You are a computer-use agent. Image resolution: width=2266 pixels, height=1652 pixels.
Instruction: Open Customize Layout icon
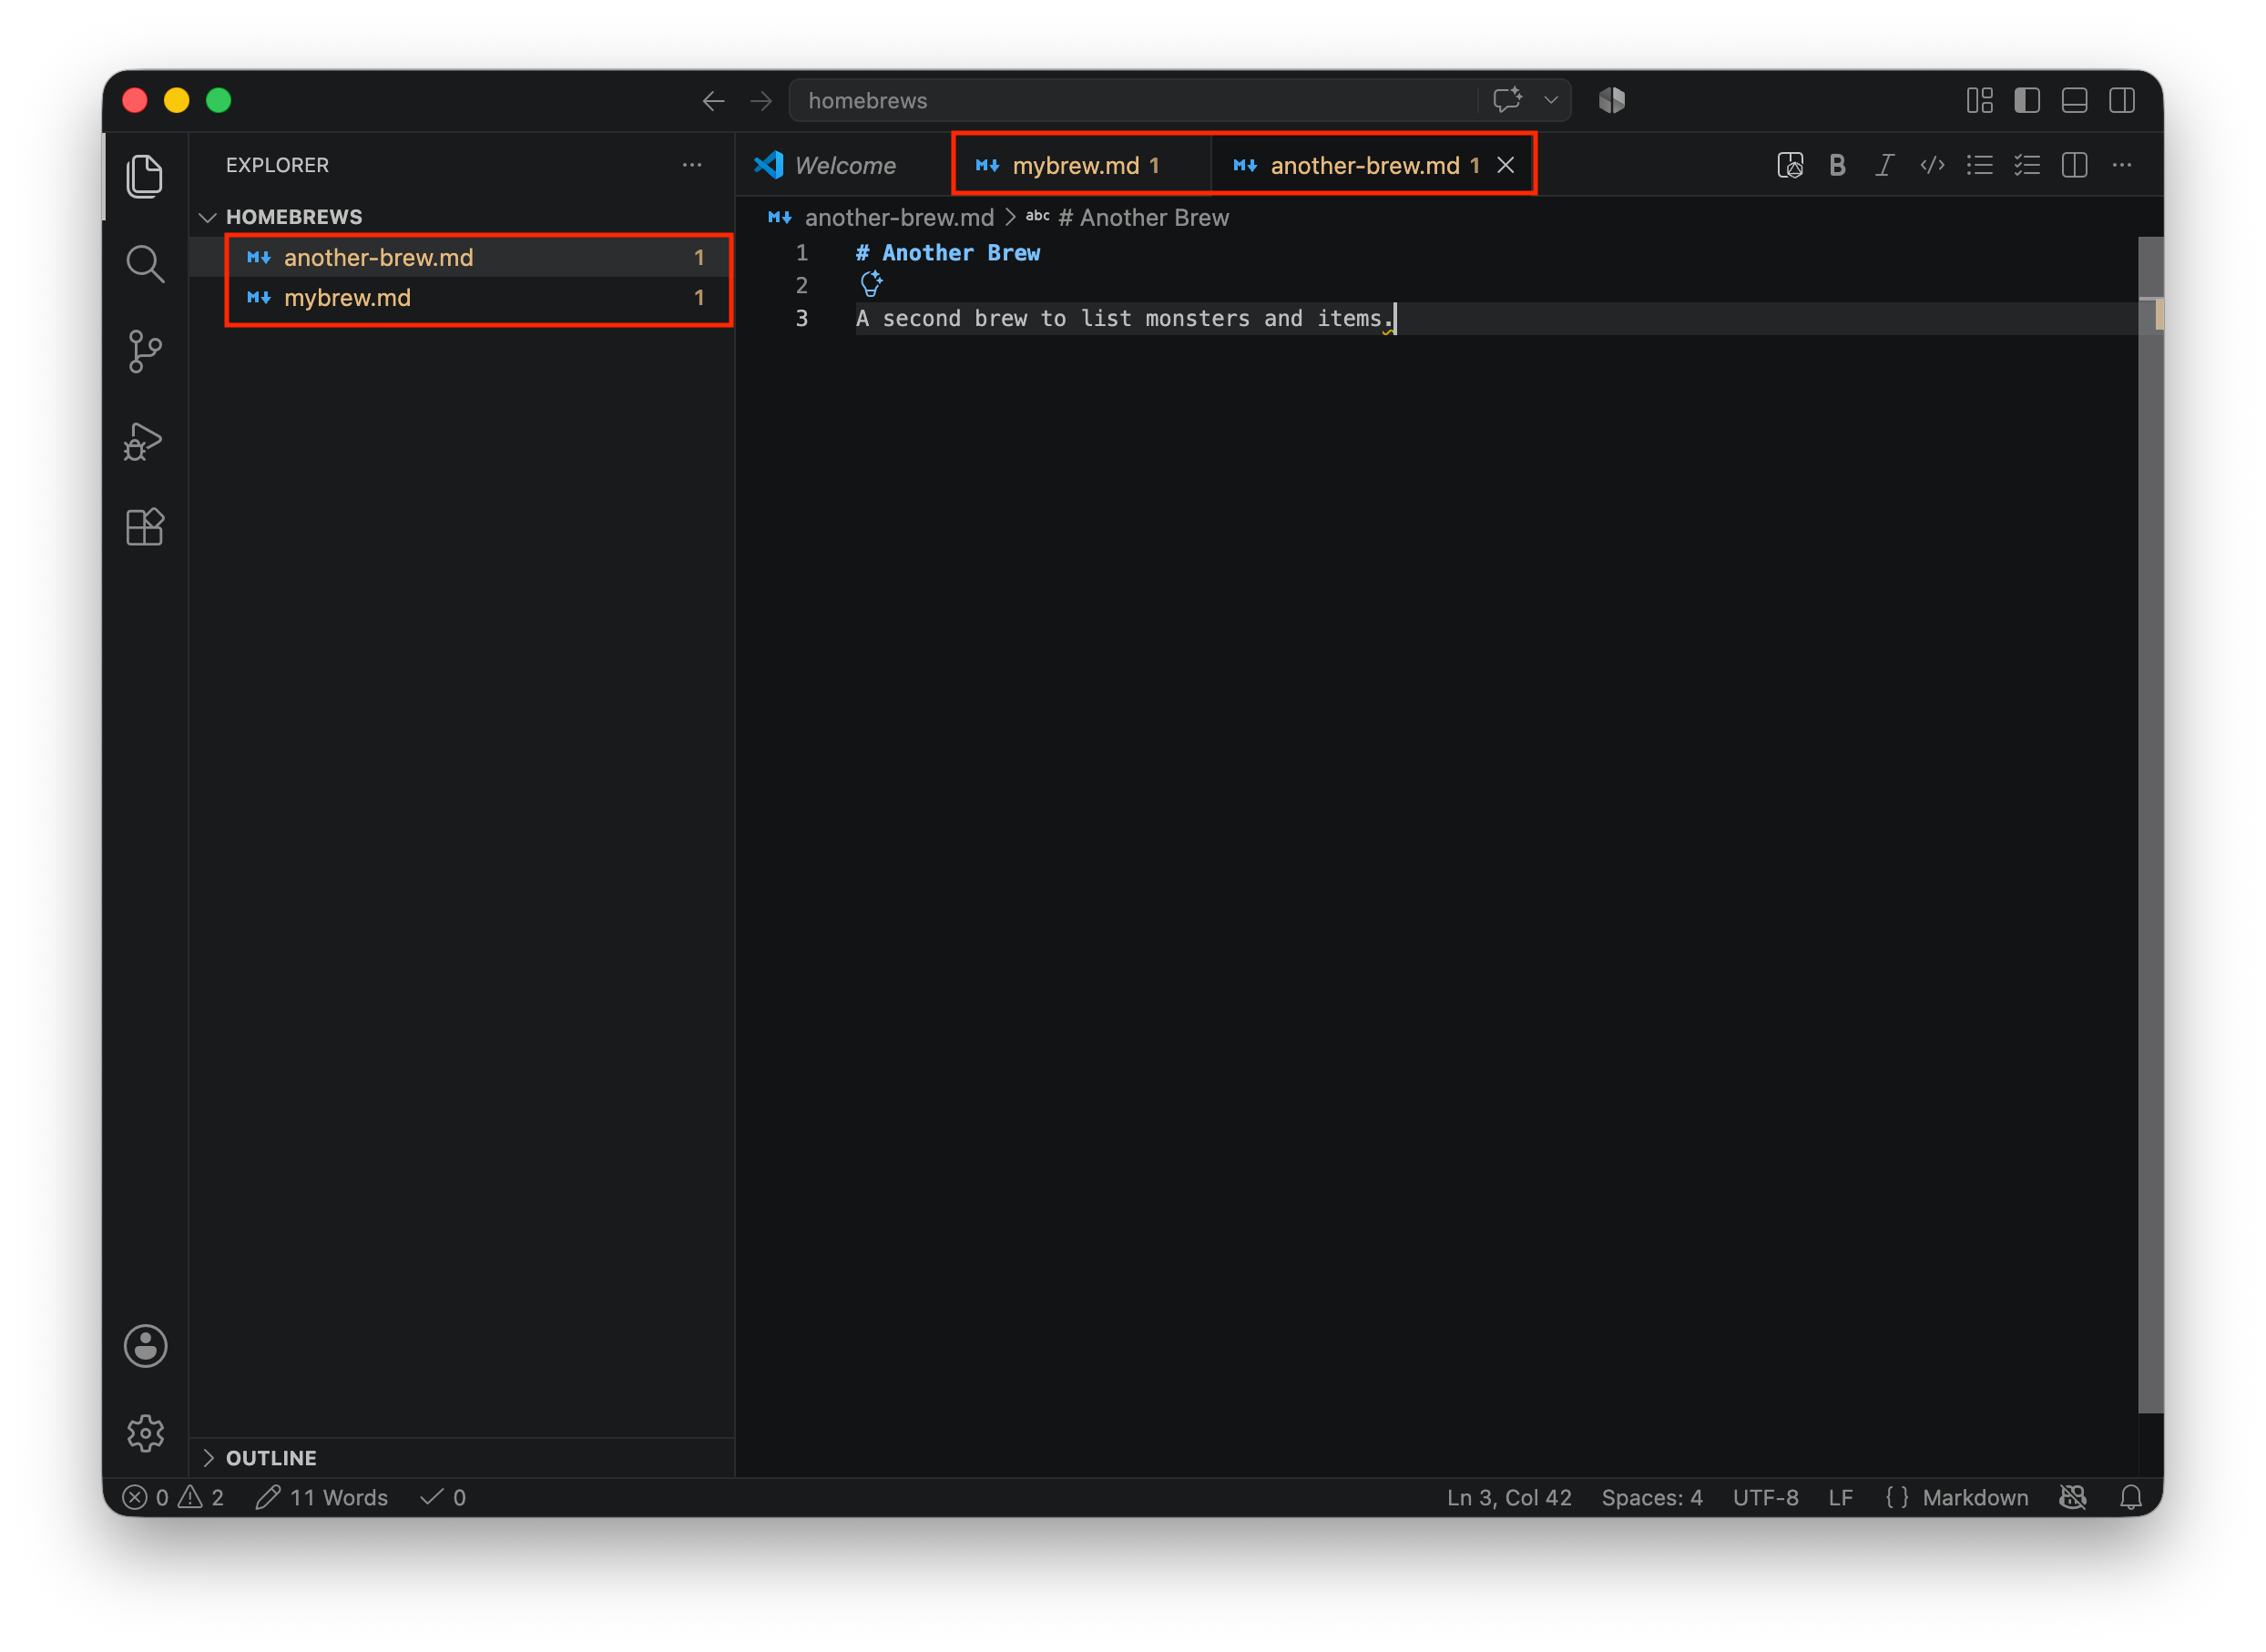pyautogui.click(x=1979, y=100)
